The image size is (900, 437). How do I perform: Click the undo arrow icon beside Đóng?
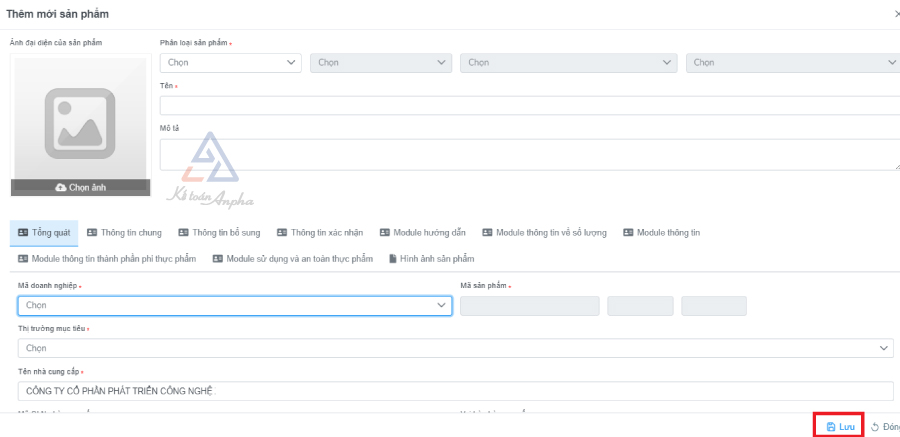(x=875, y=427)
